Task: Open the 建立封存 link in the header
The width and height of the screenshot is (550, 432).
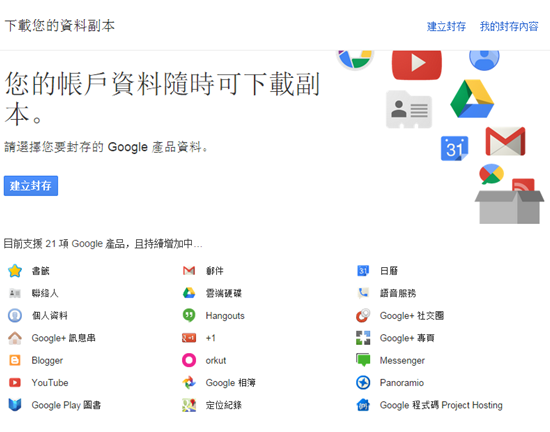Action: pos(446,26)
